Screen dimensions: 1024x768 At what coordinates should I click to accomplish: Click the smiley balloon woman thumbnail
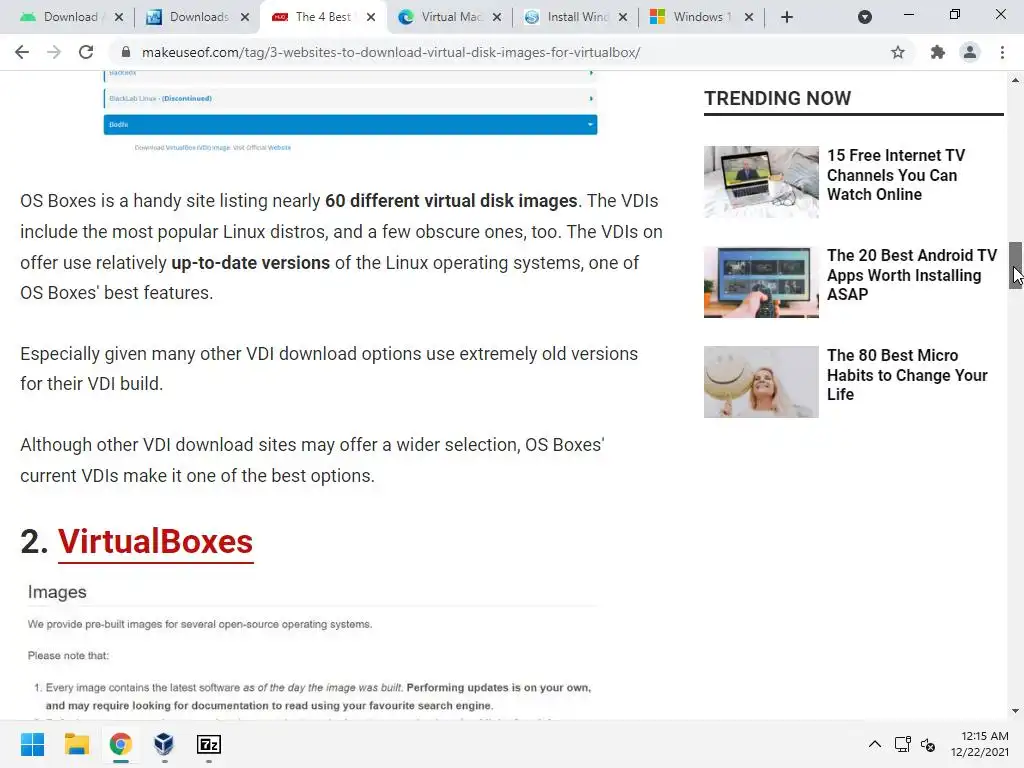[x=761, y=382]
